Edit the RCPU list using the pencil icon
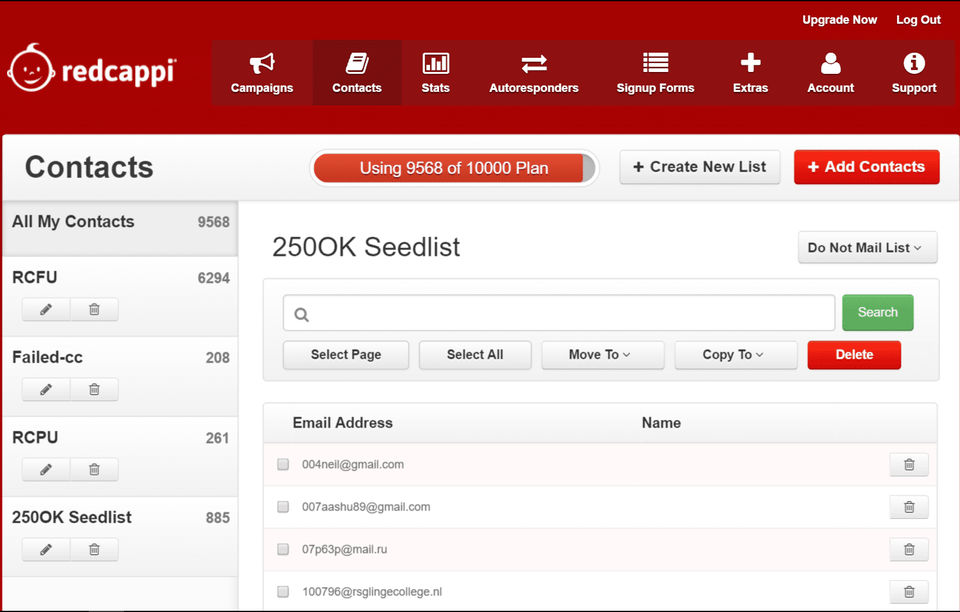 (x=46, y=470)
